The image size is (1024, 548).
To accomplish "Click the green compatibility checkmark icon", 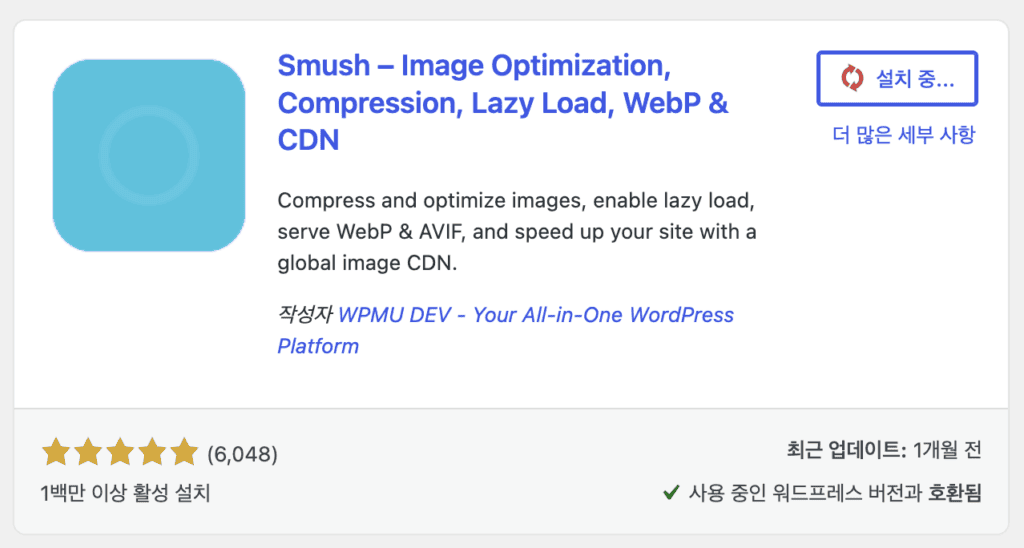I will tap(671, 492).
